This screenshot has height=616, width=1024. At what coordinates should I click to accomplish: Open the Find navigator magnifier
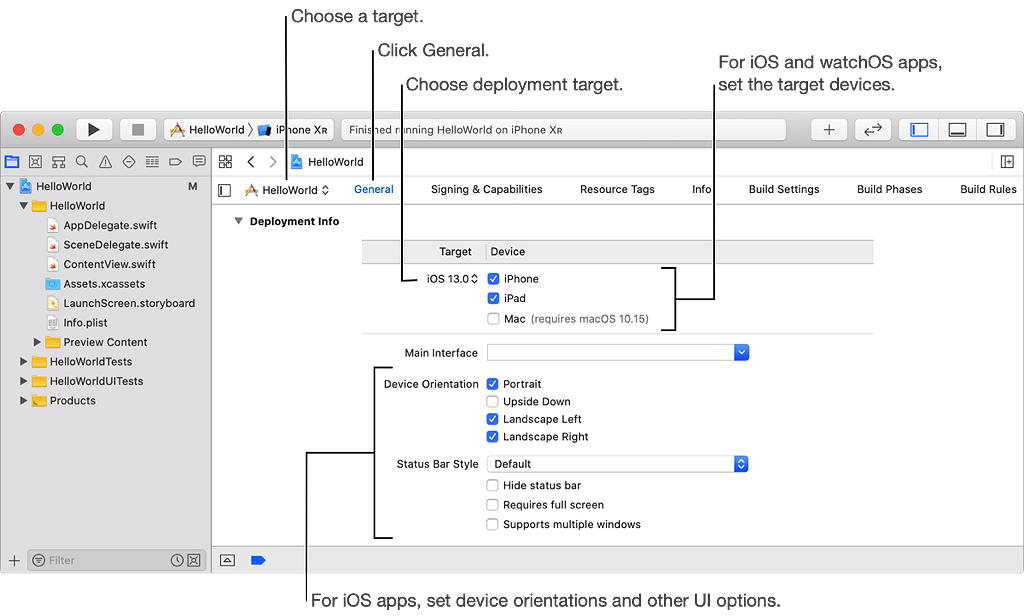click(82, 161)
